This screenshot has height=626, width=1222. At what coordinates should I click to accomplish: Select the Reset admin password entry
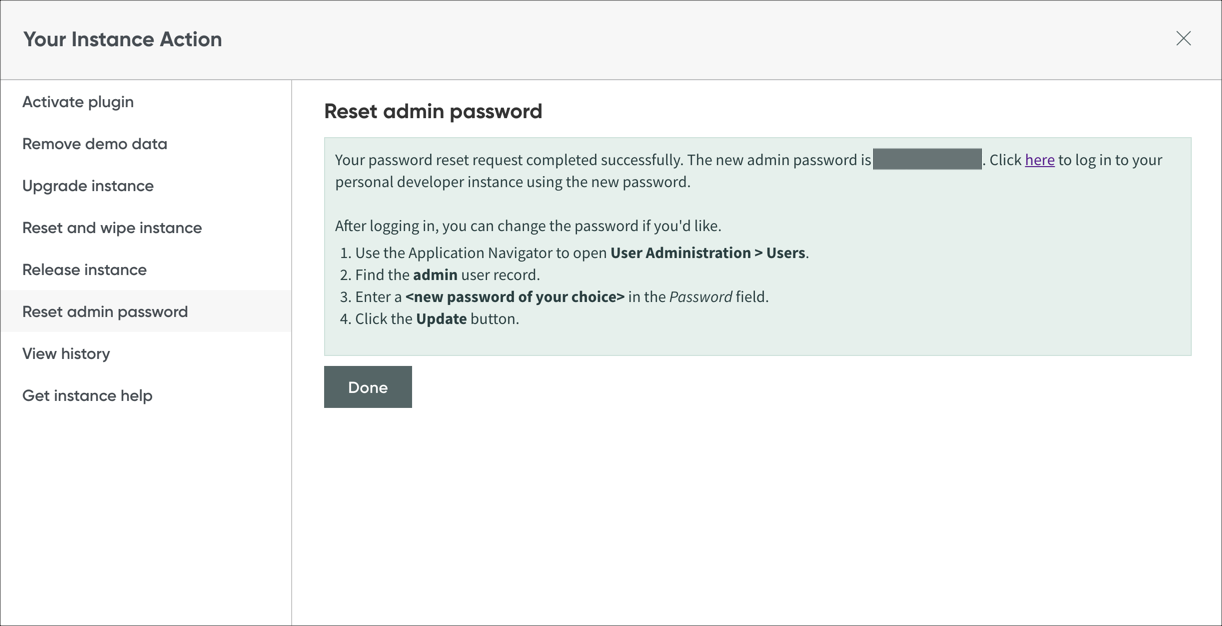(104, 311)
